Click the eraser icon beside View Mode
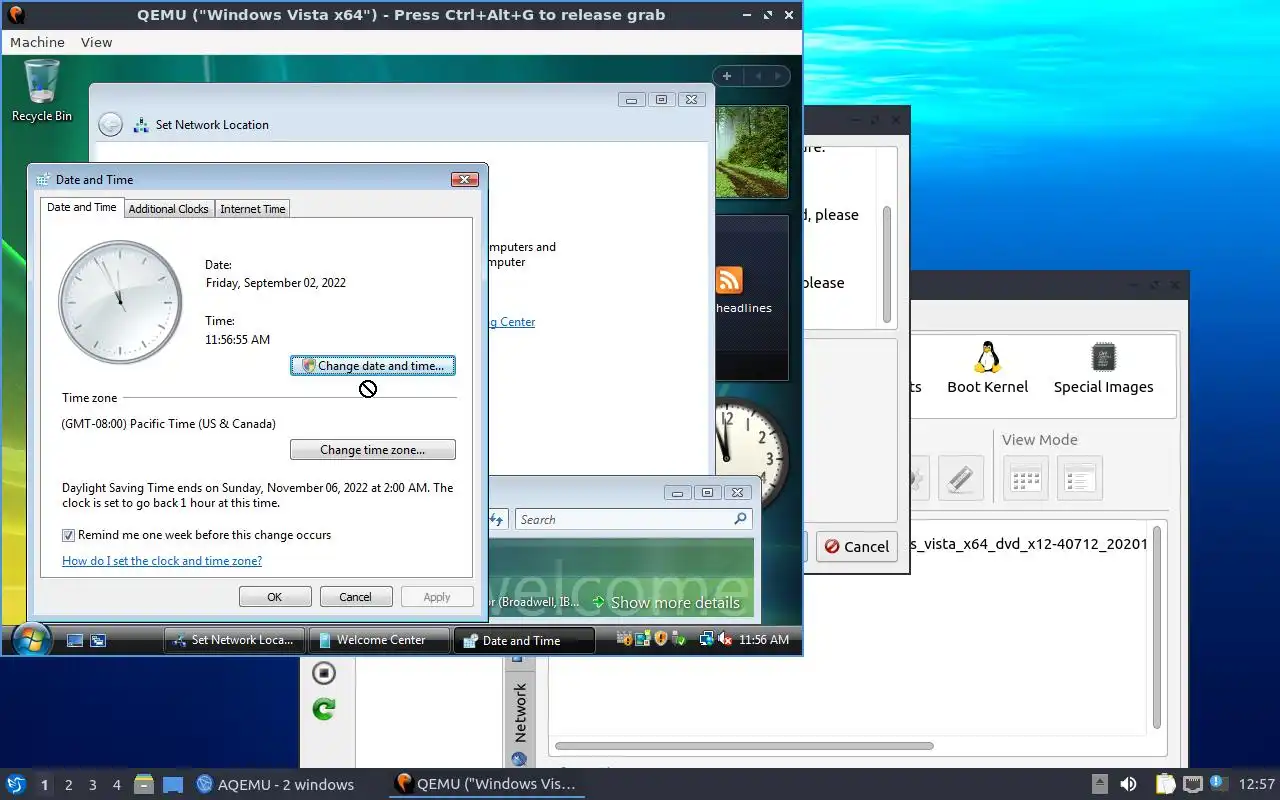The width and height of the screenshot is (1280, 800). click(x=960, y=478)
